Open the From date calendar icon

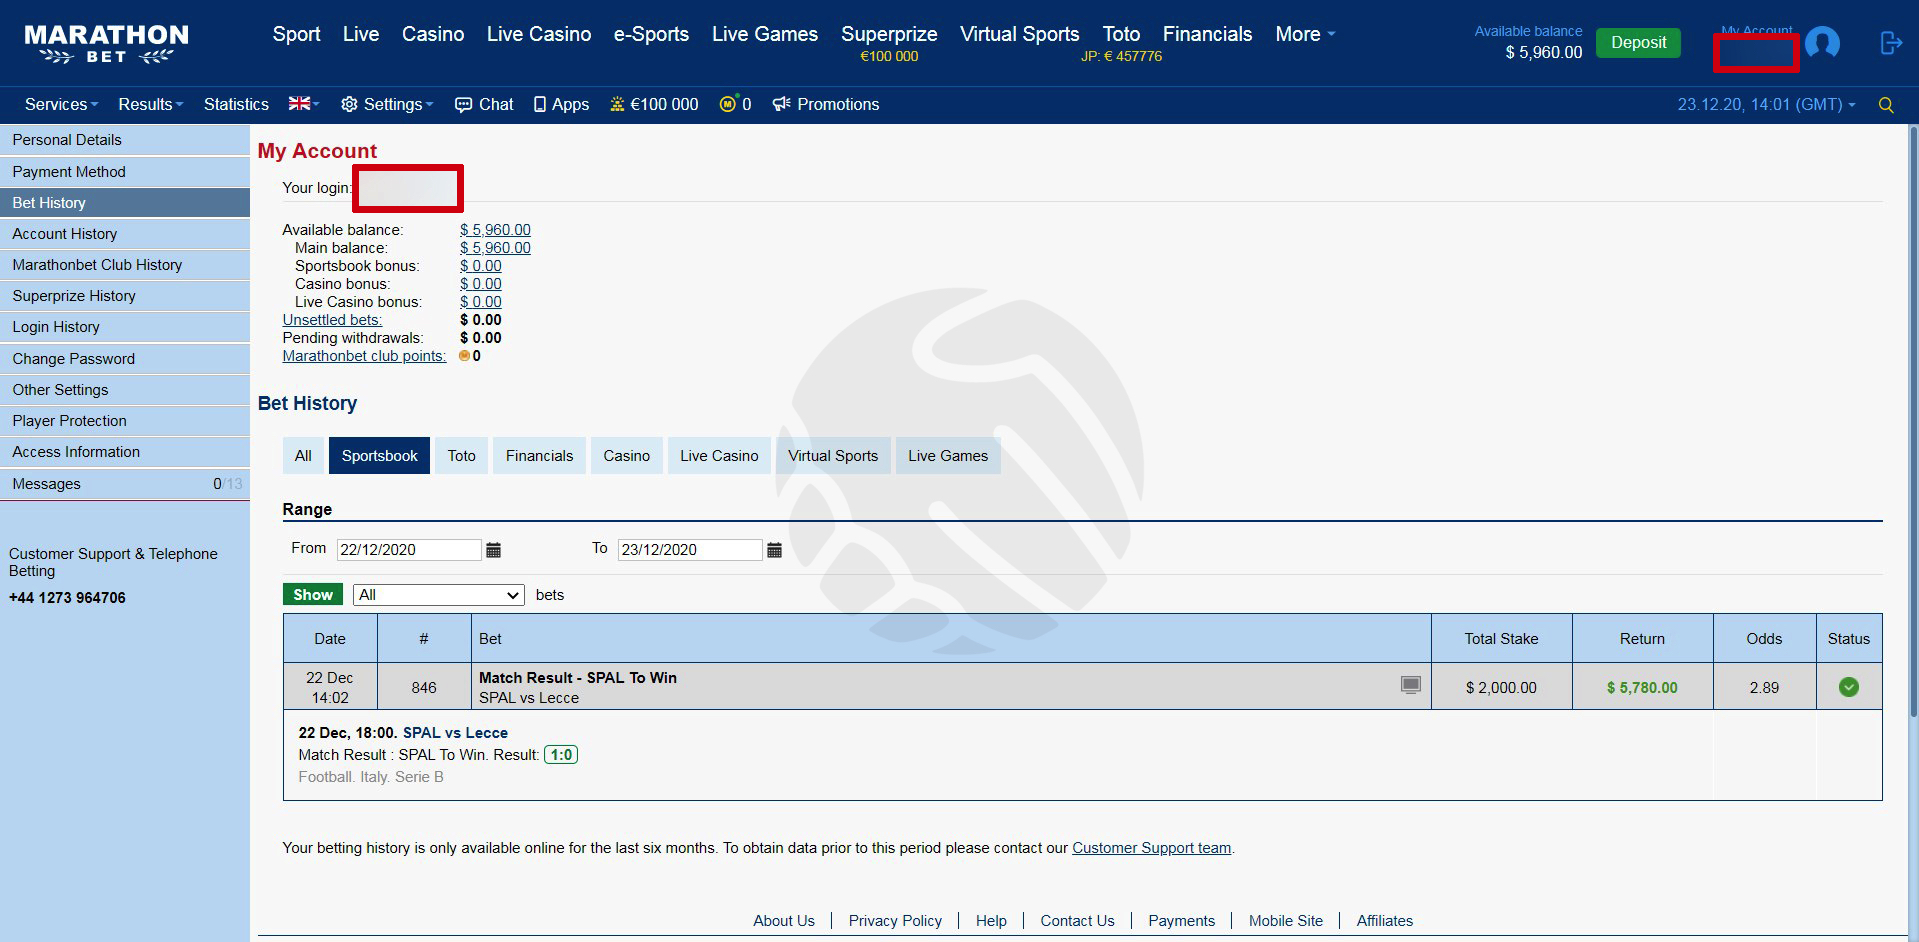[493, 550]
